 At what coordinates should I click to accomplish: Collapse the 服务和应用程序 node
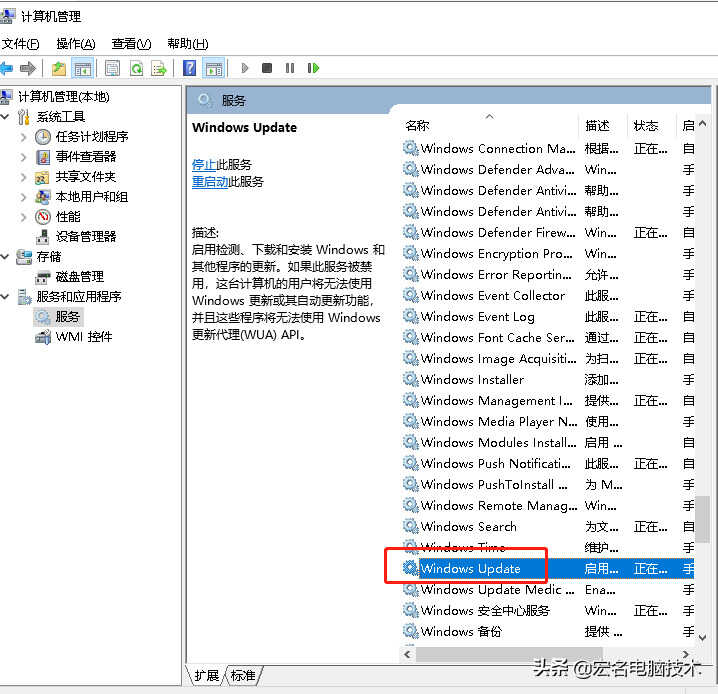pyautogui.click(x=5, y=297)
